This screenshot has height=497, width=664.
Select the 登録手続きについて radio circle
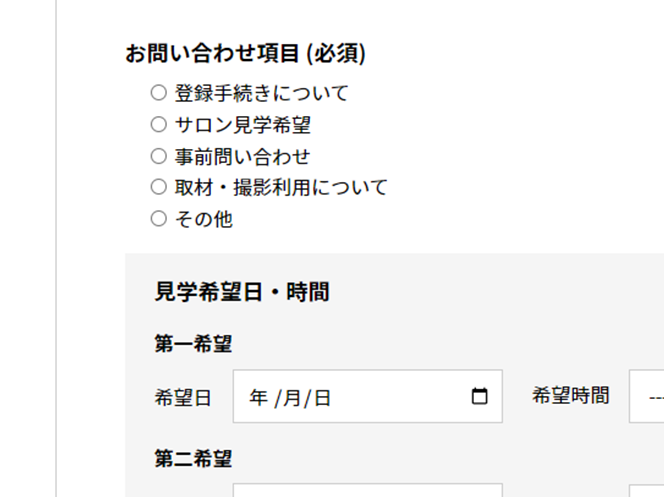pyautogui.click(x=158, y=93)
